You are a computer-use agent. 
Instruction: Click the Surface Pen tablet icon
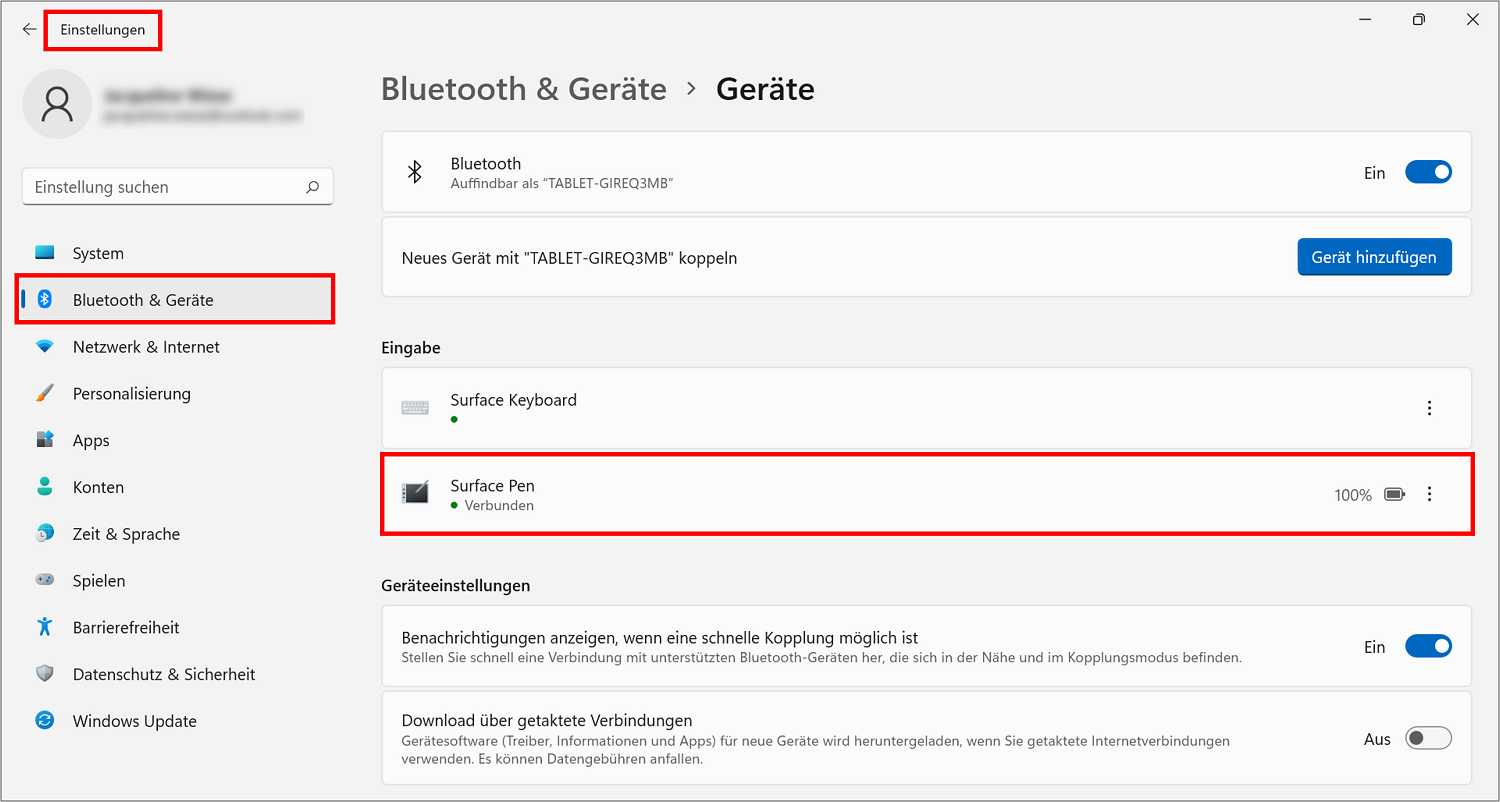(415, 493)
